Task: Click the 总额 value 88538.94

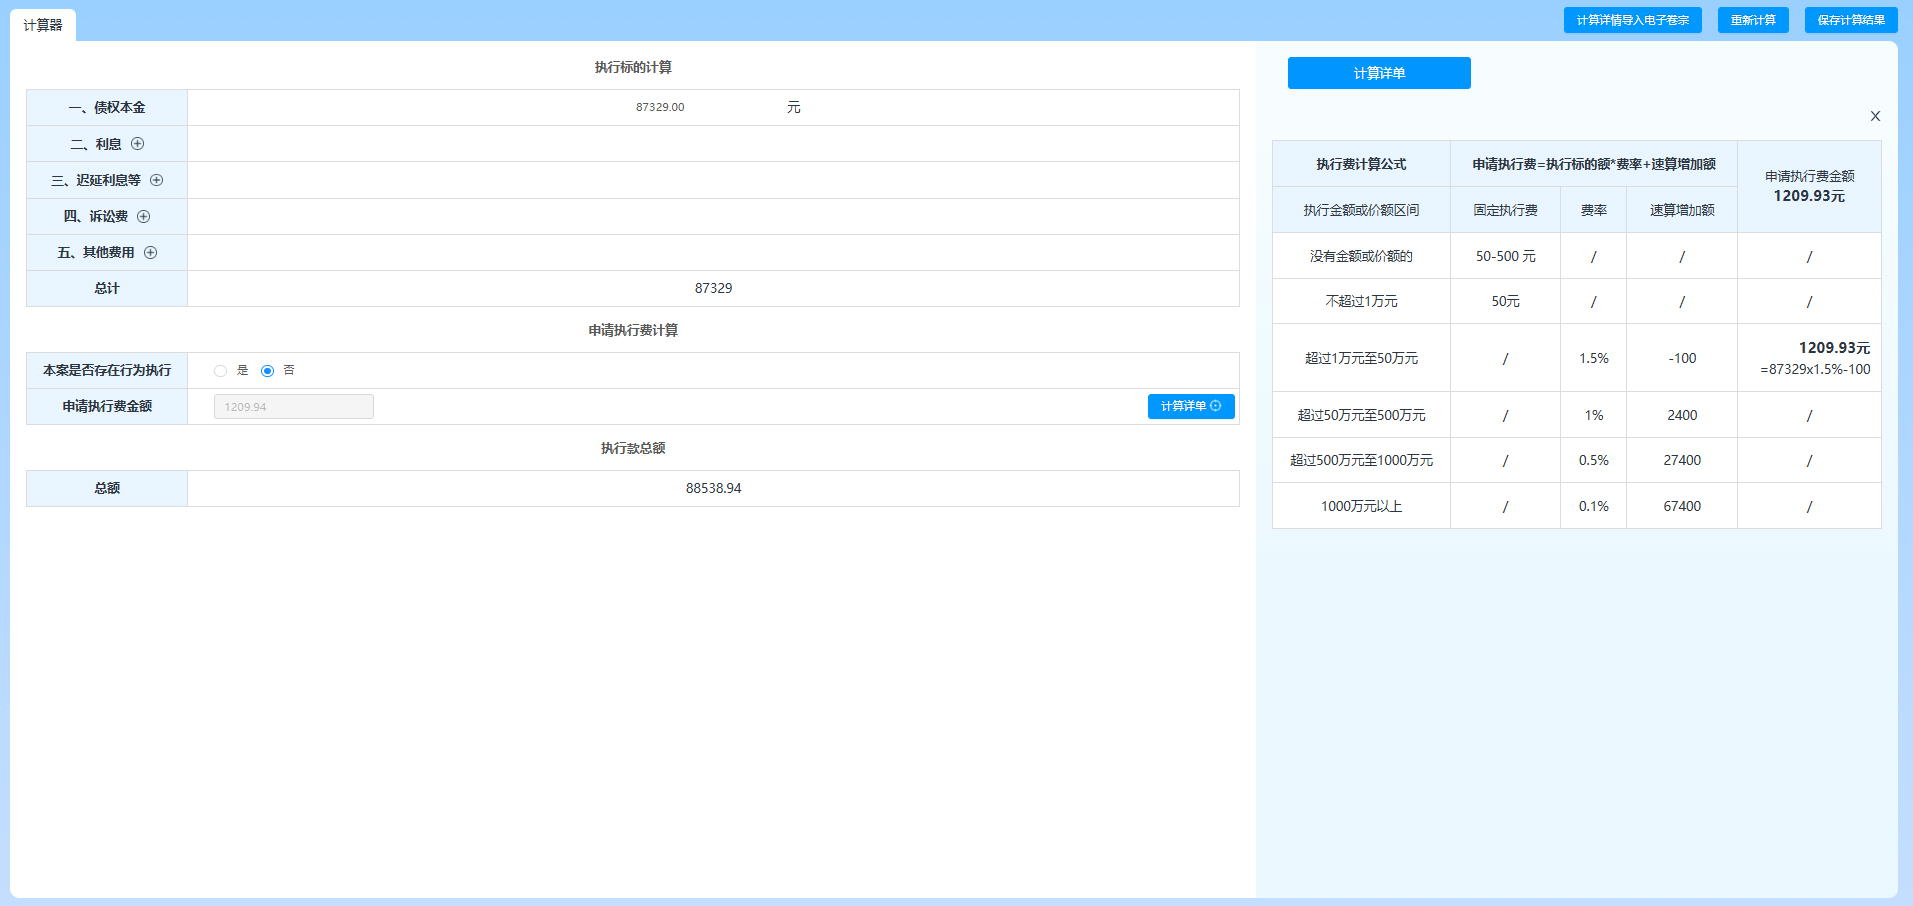Action: 713,488
